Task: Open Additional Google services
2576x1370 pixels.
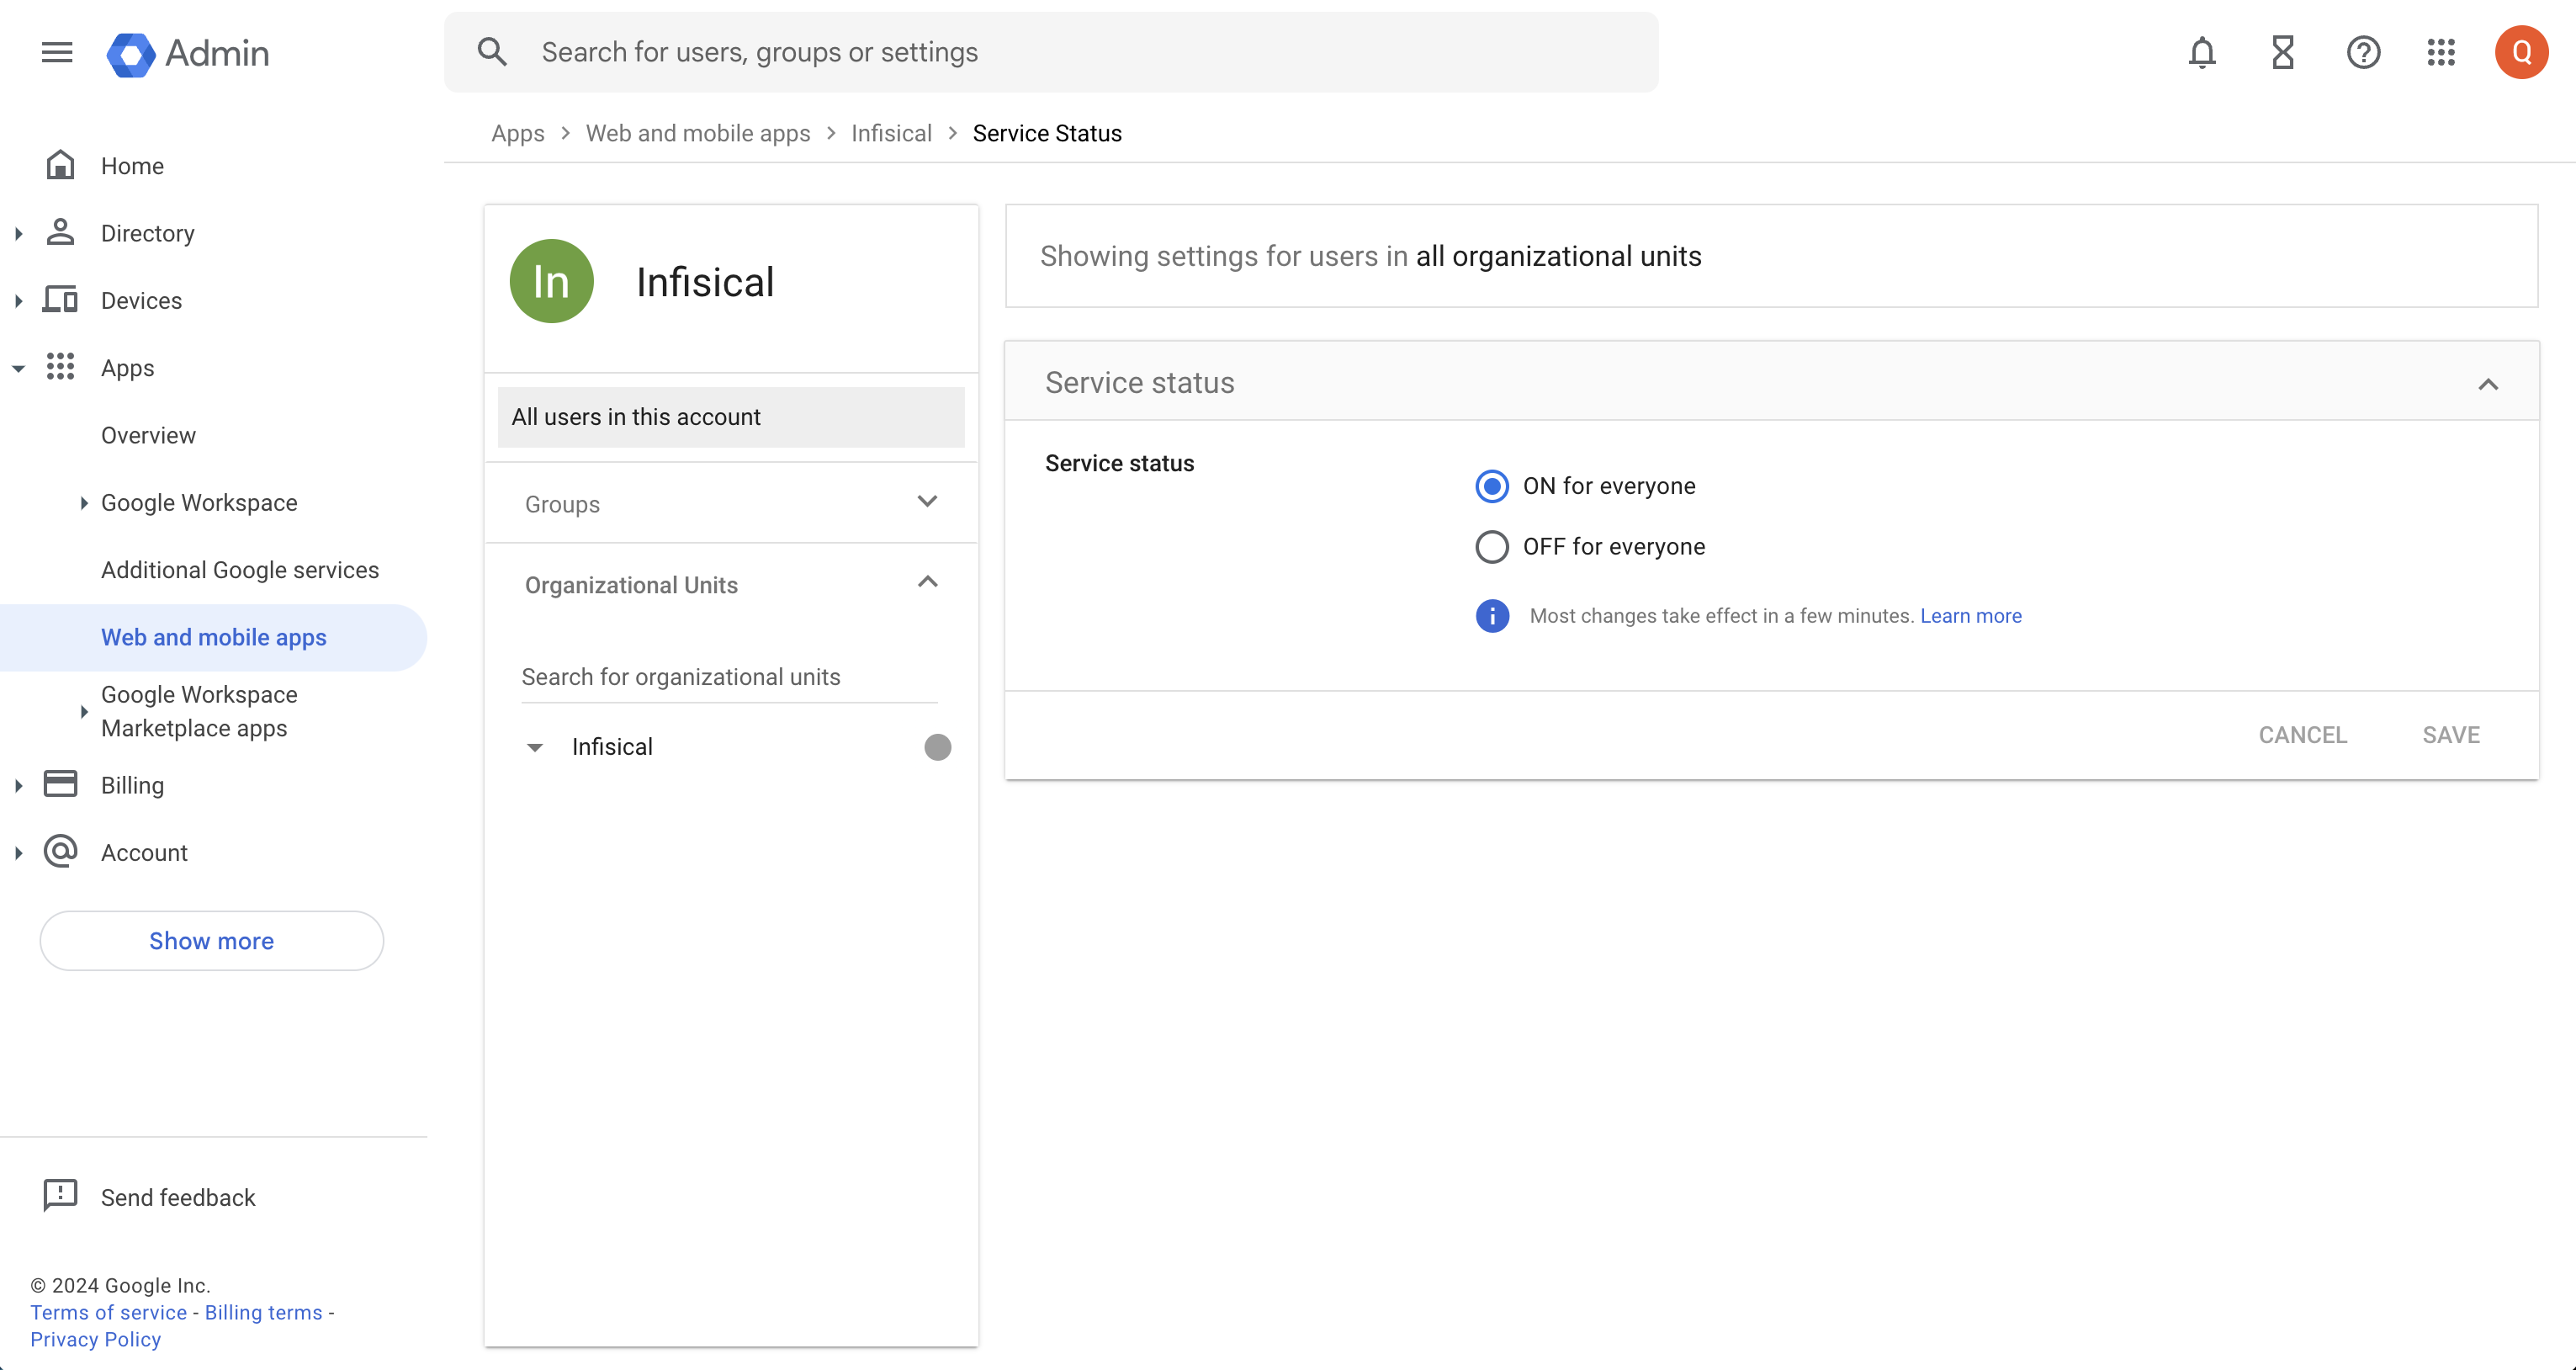Action: (240, 570)
